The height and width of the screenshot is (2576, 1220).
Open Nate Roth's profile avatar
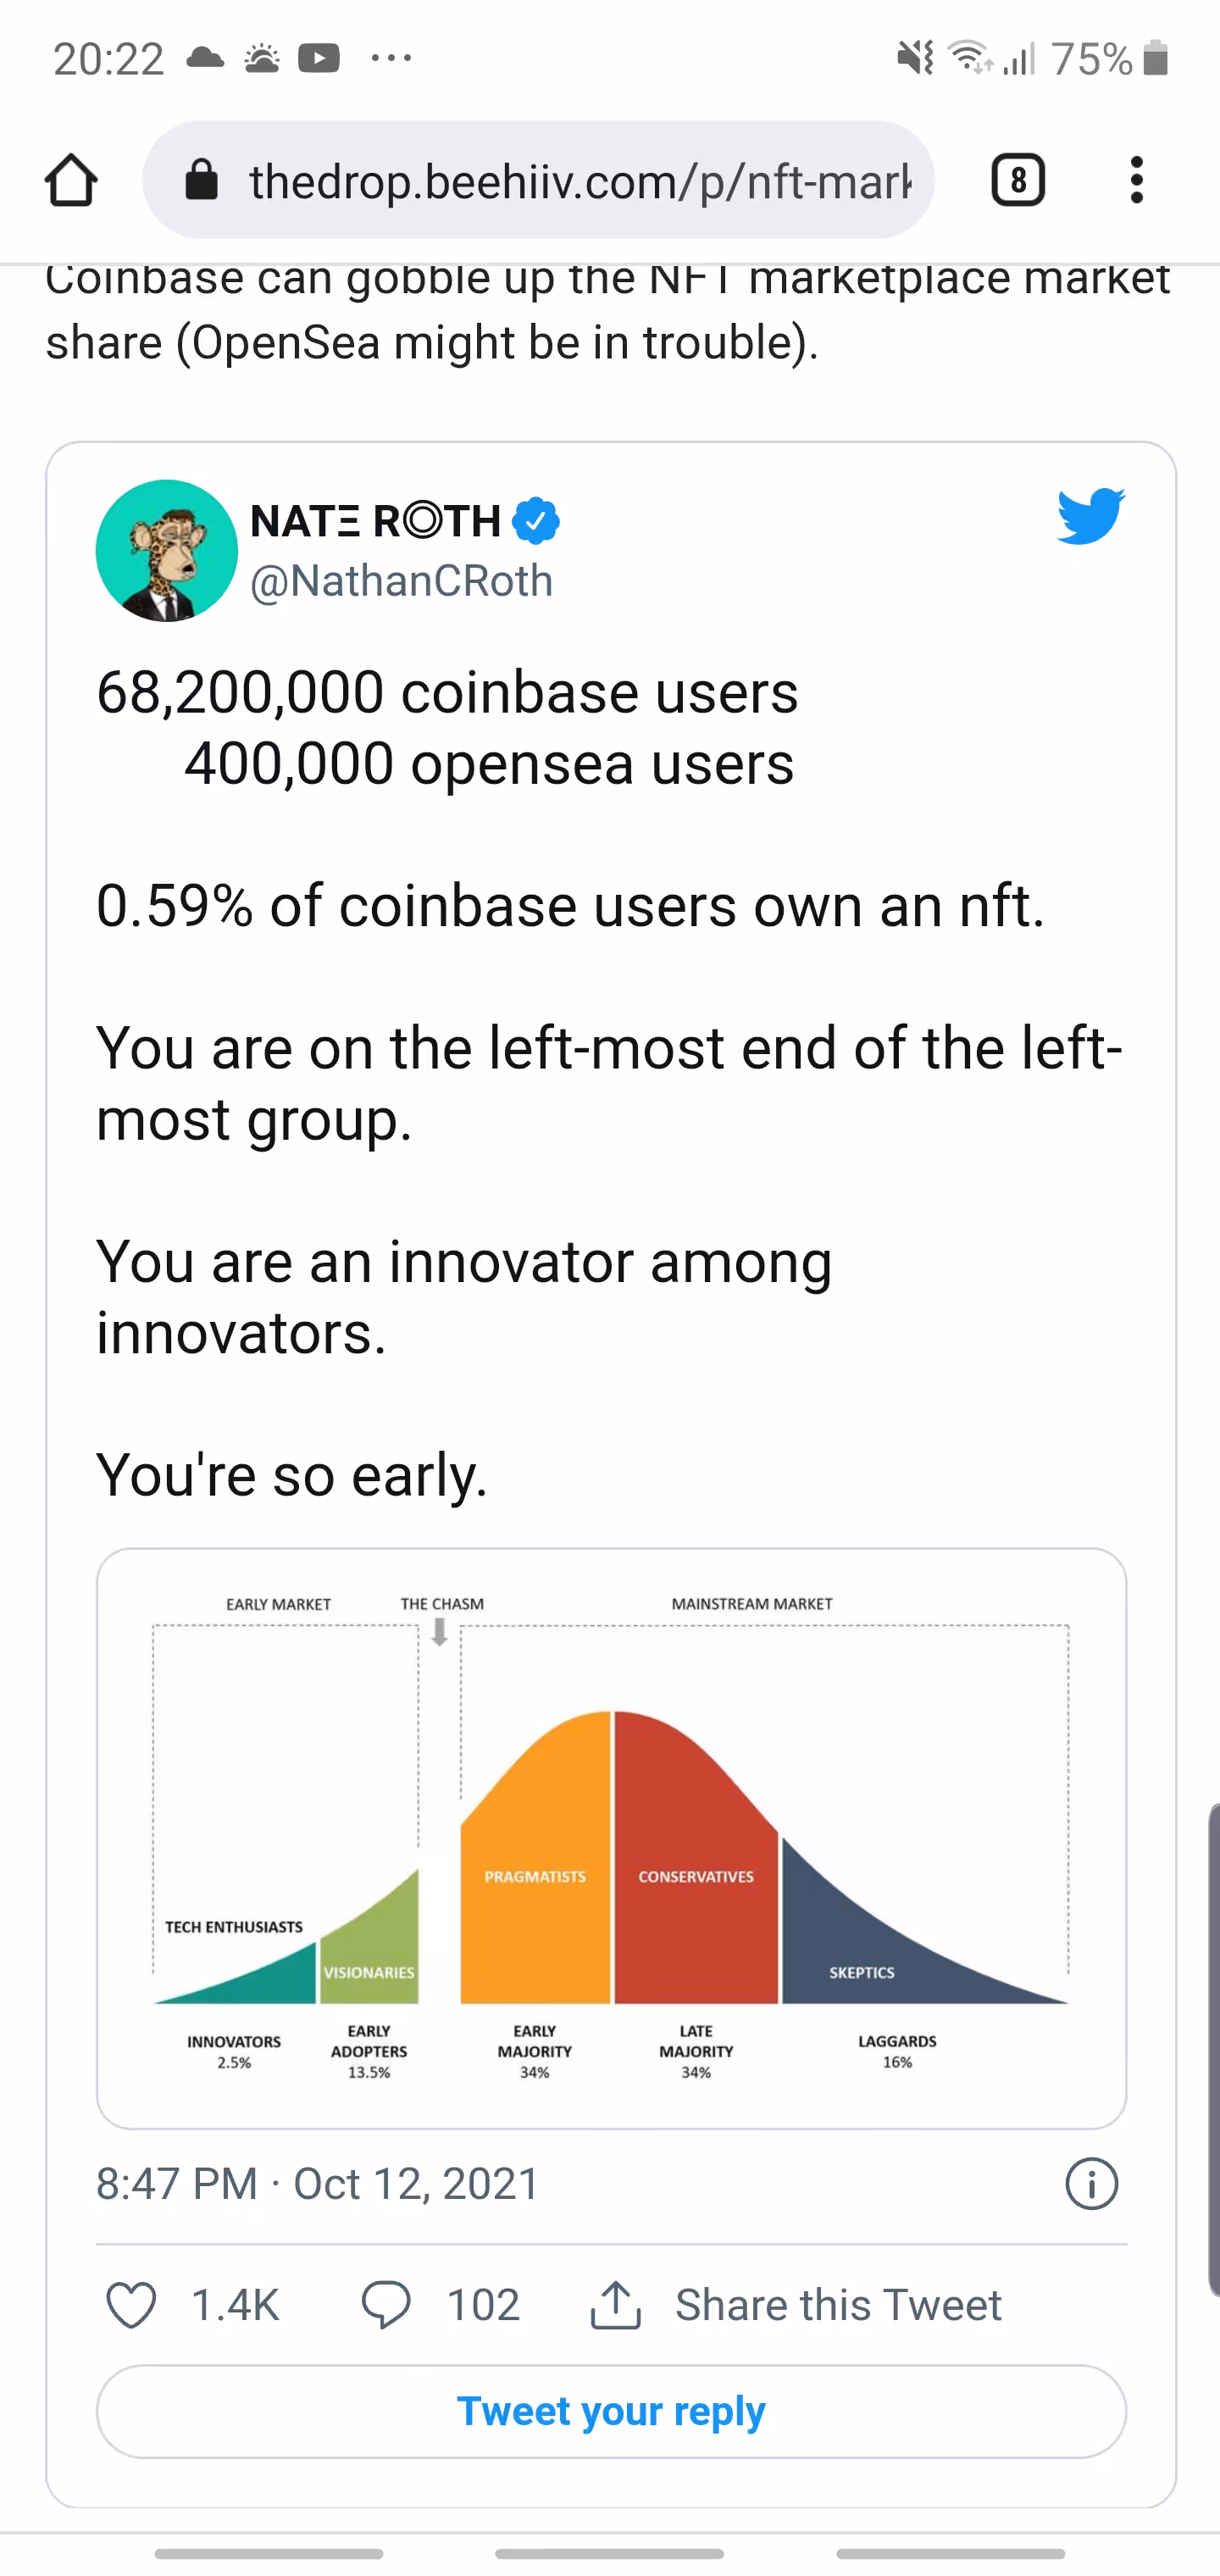click(166, 551)
